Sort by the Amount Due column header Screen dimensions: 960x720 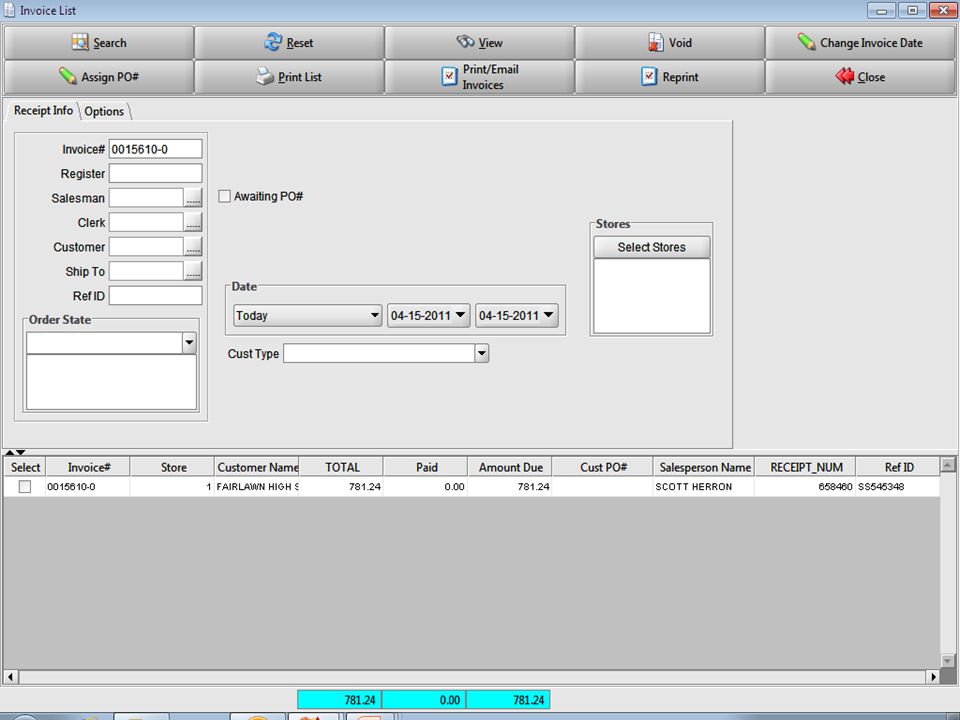point(510,467)
